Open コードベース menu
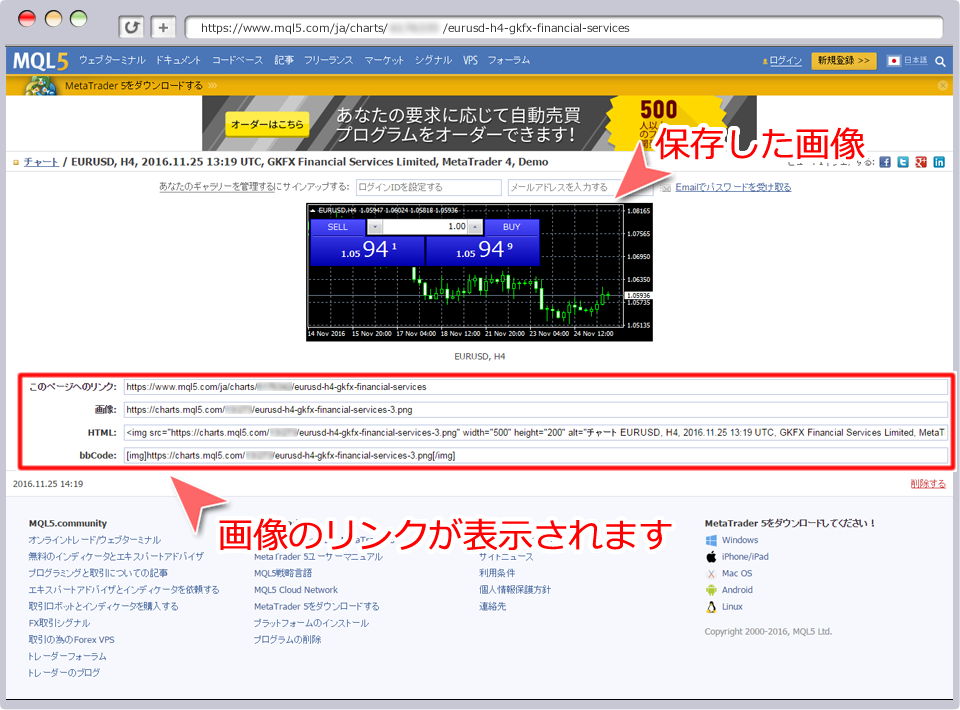 pyautogui.click(x=238, y=60)
